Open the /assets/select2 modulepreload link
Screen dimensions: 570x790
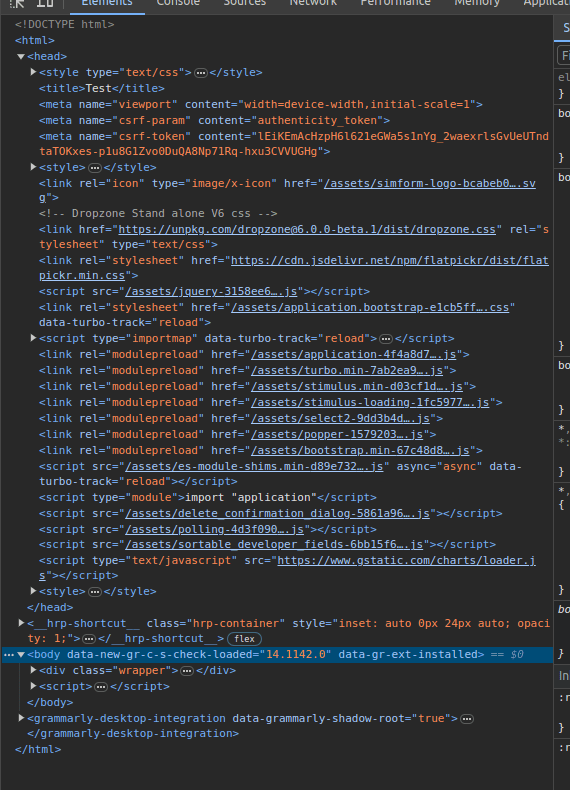pyautogui.click(x=340, y=419)
